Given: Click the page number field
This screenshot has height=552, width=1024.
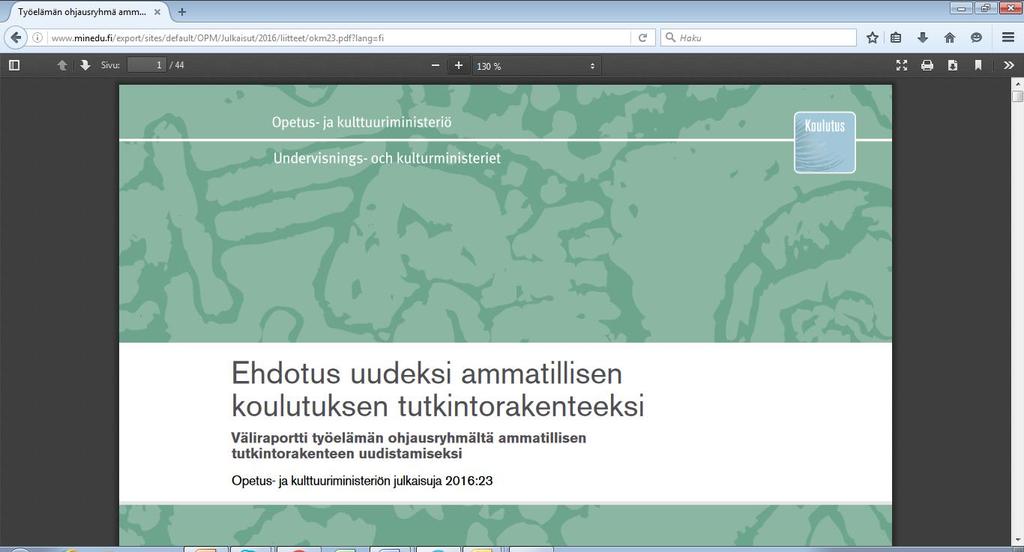Looking at the screenshot, I should [x=146, y=65].
